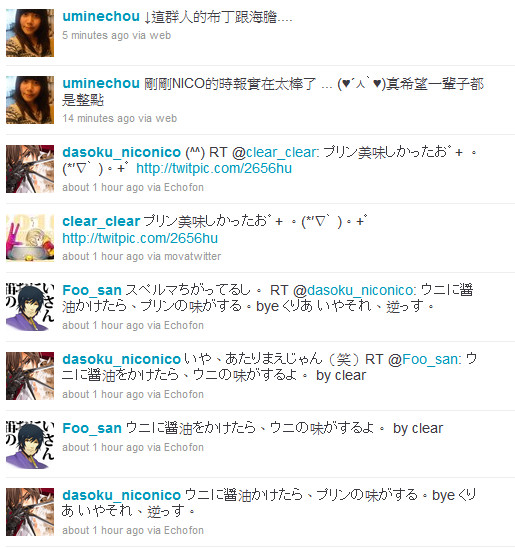This screenshot has width=515, height=549.
Task: Click '5 minutes ago' timestamp link
Action: (96, 35)
